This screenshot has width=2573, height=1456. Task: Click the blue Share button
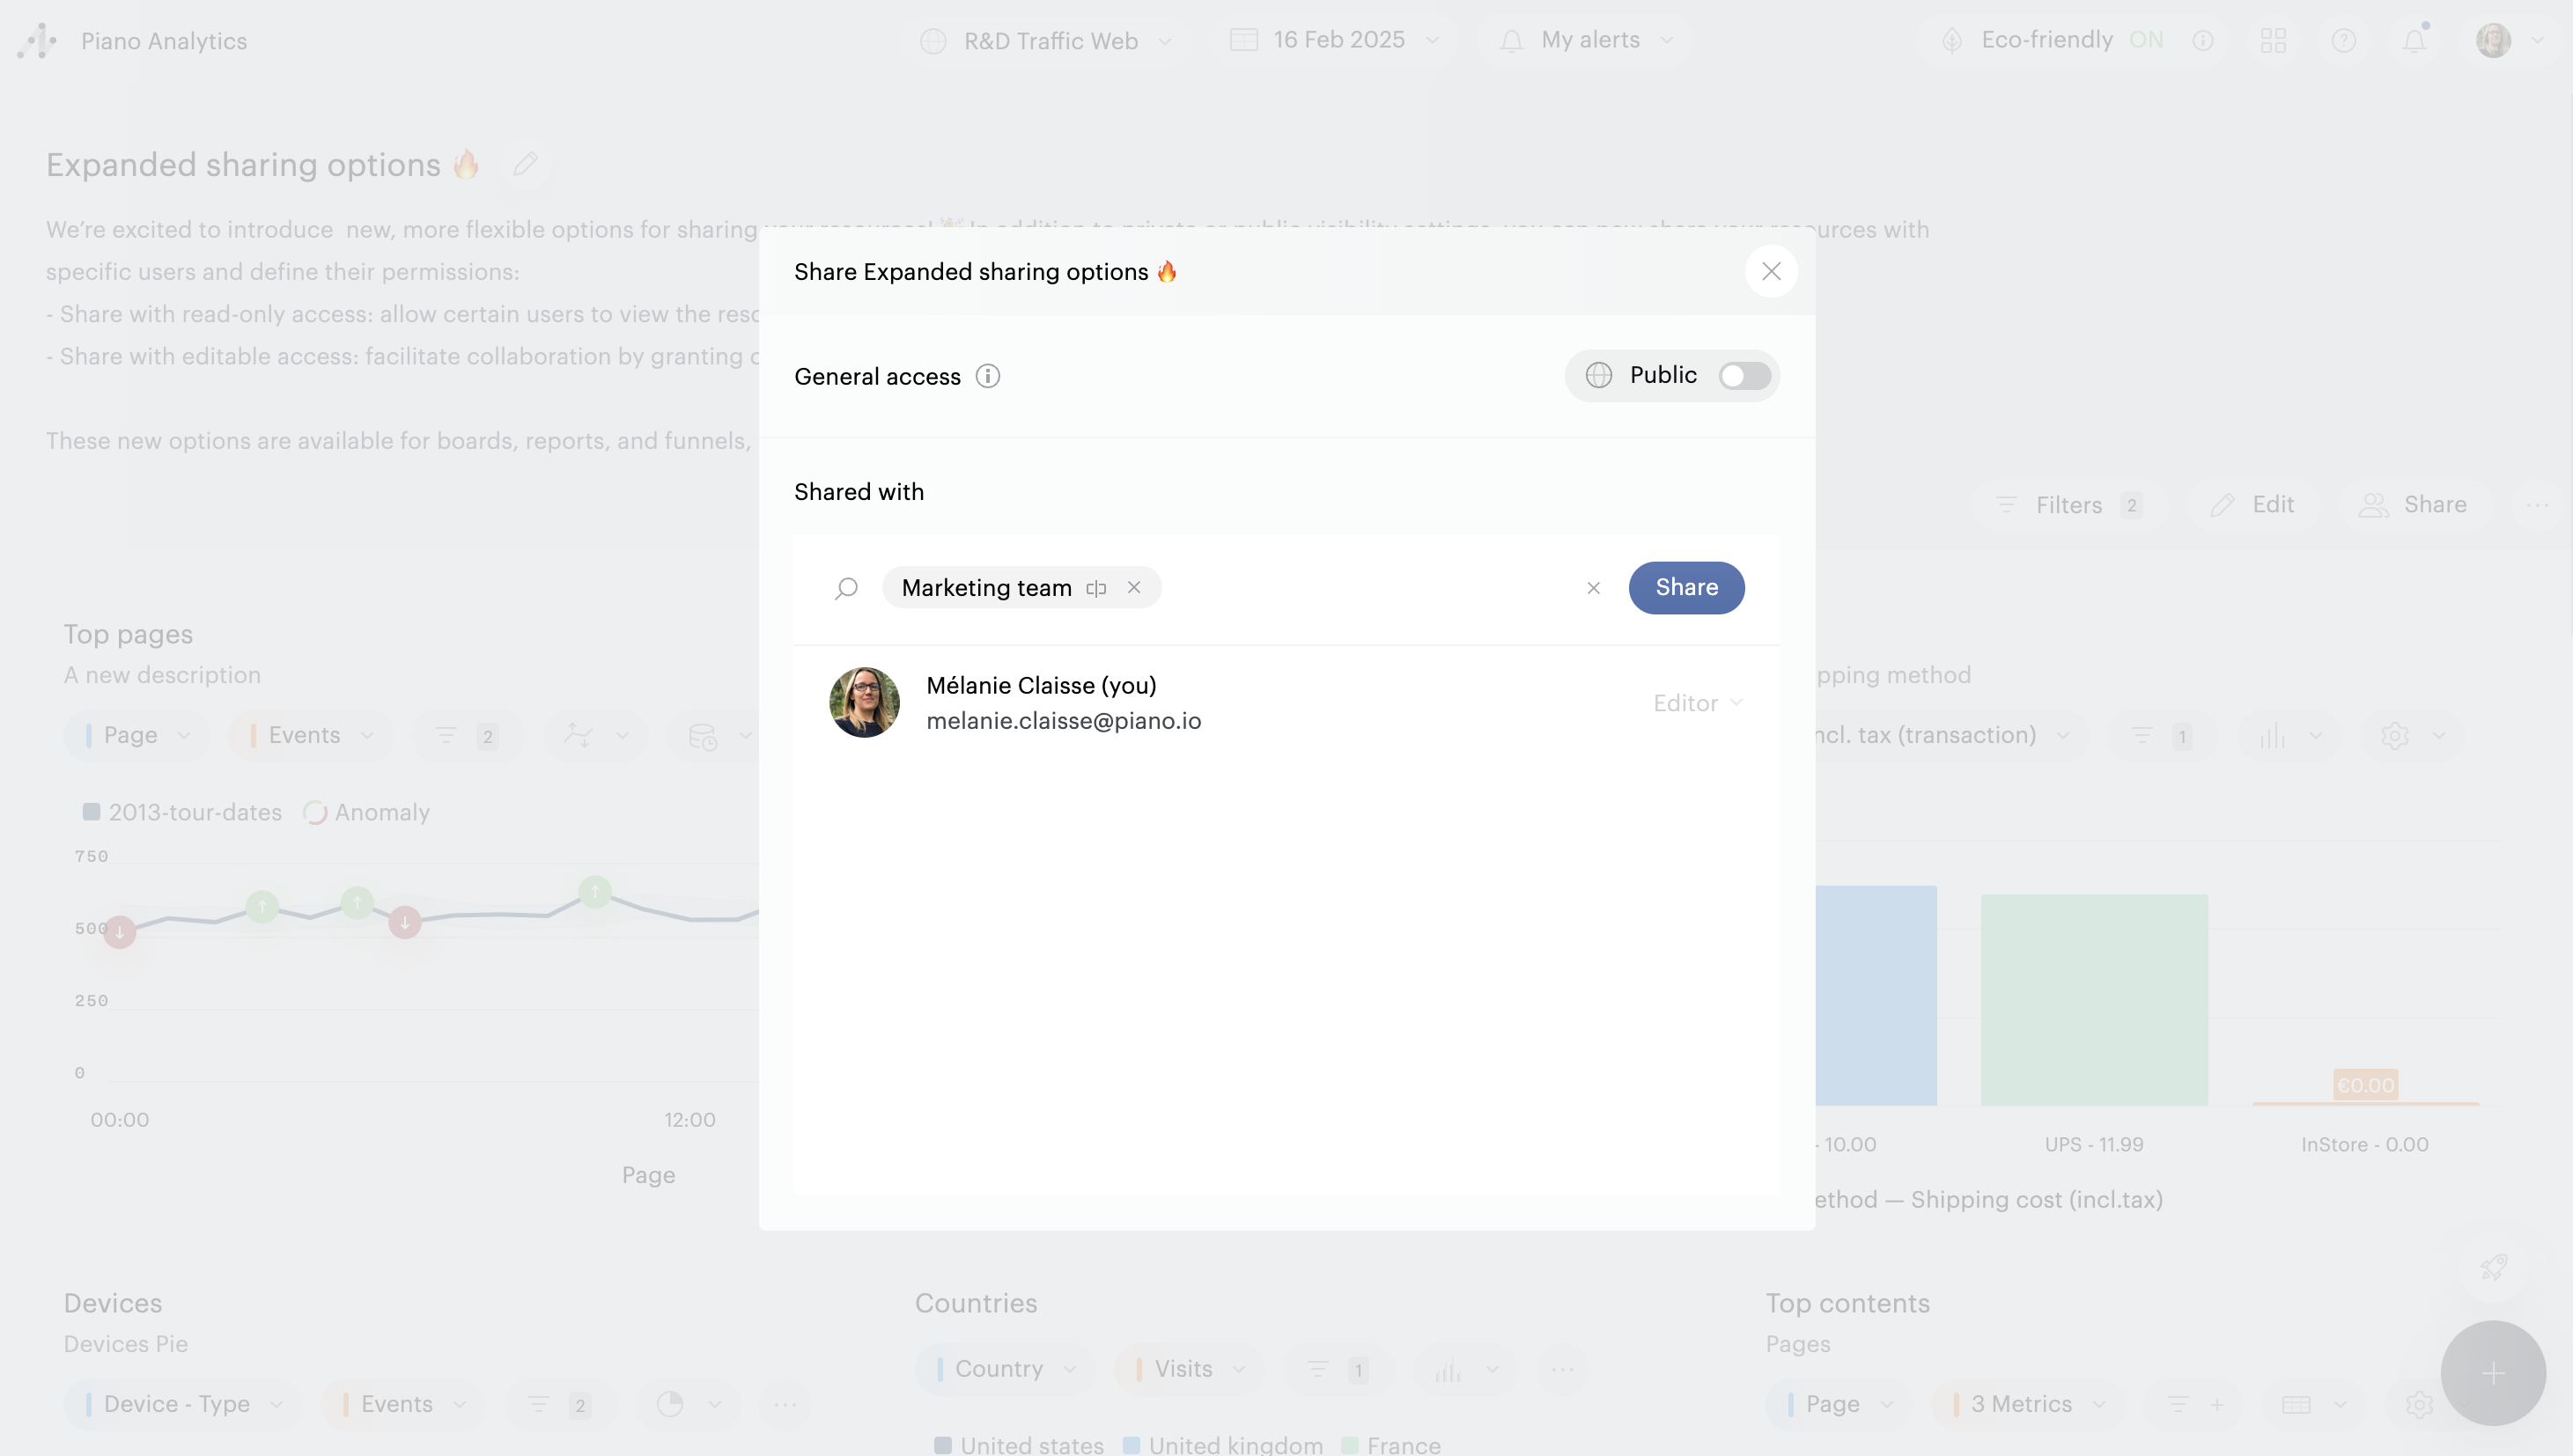click(1685, 588)
